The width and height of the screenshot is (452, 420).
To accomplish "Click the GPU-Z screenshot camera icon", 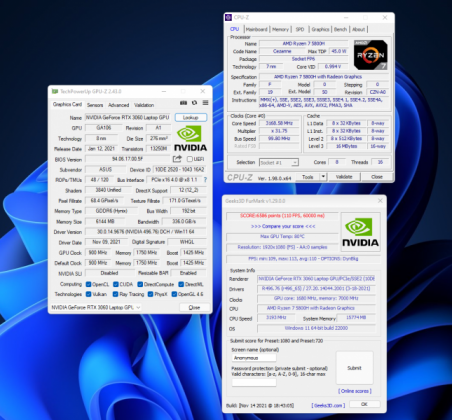I will coord(183,103).
